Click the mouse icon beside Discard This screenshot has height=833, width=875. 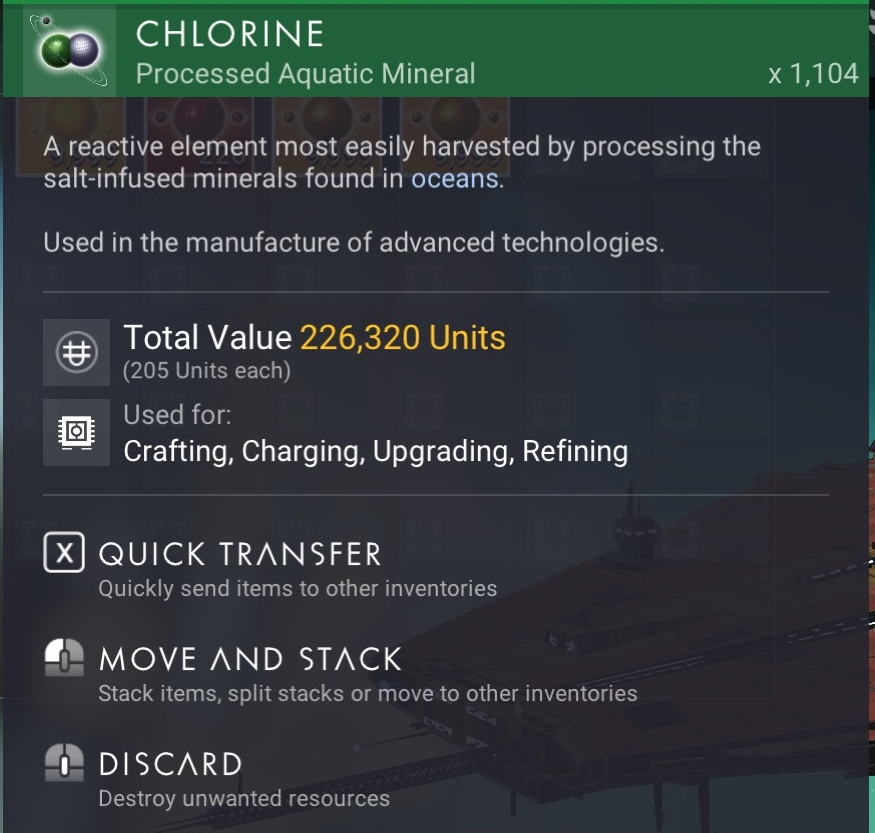click(64, 762)
